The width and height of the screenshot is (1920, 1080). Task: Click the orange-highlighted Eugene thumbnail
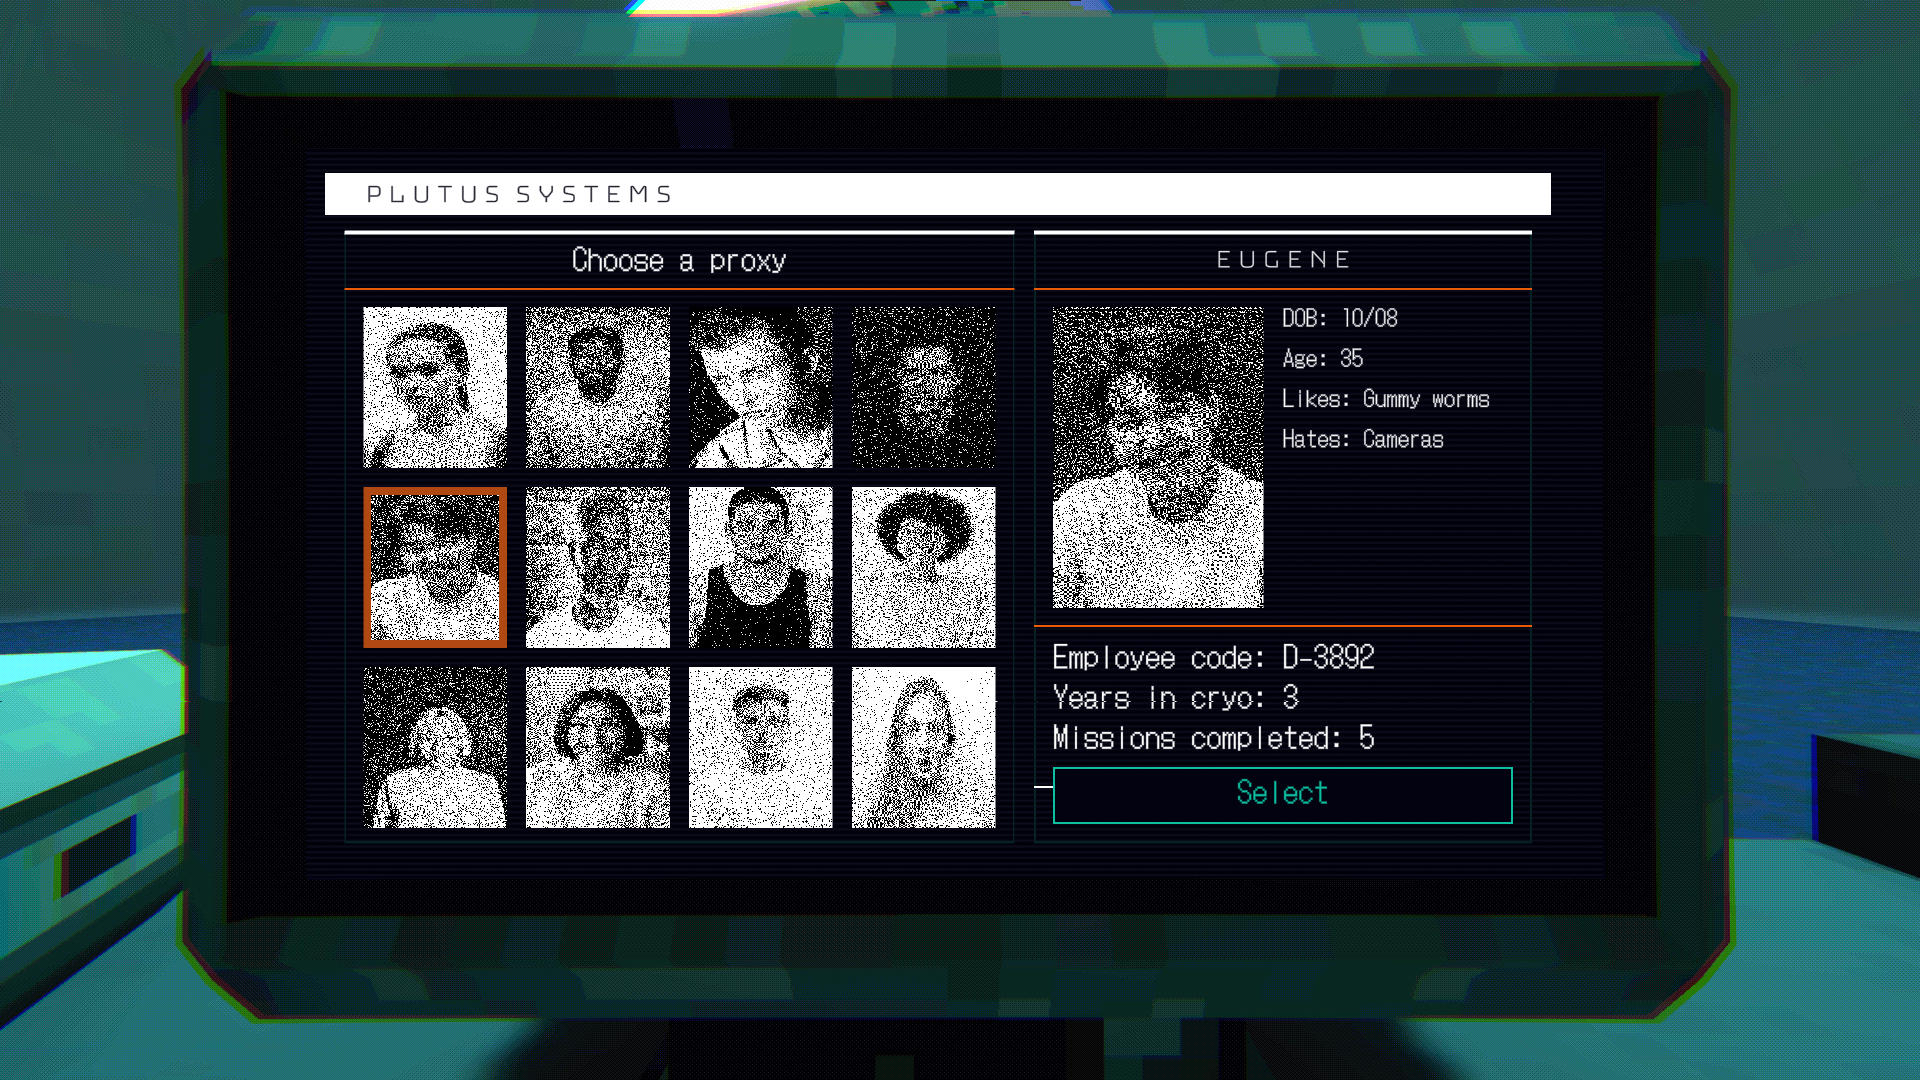click(435, 567)
